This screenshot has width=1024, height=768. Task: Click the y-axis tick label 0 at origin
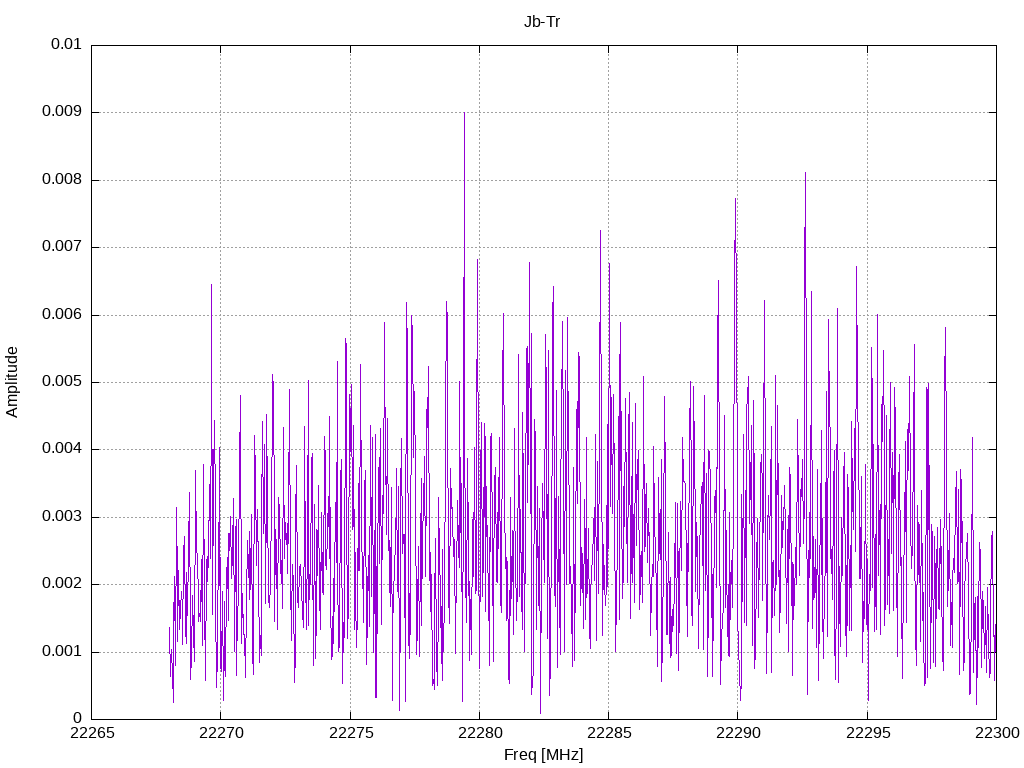point(77,718)
